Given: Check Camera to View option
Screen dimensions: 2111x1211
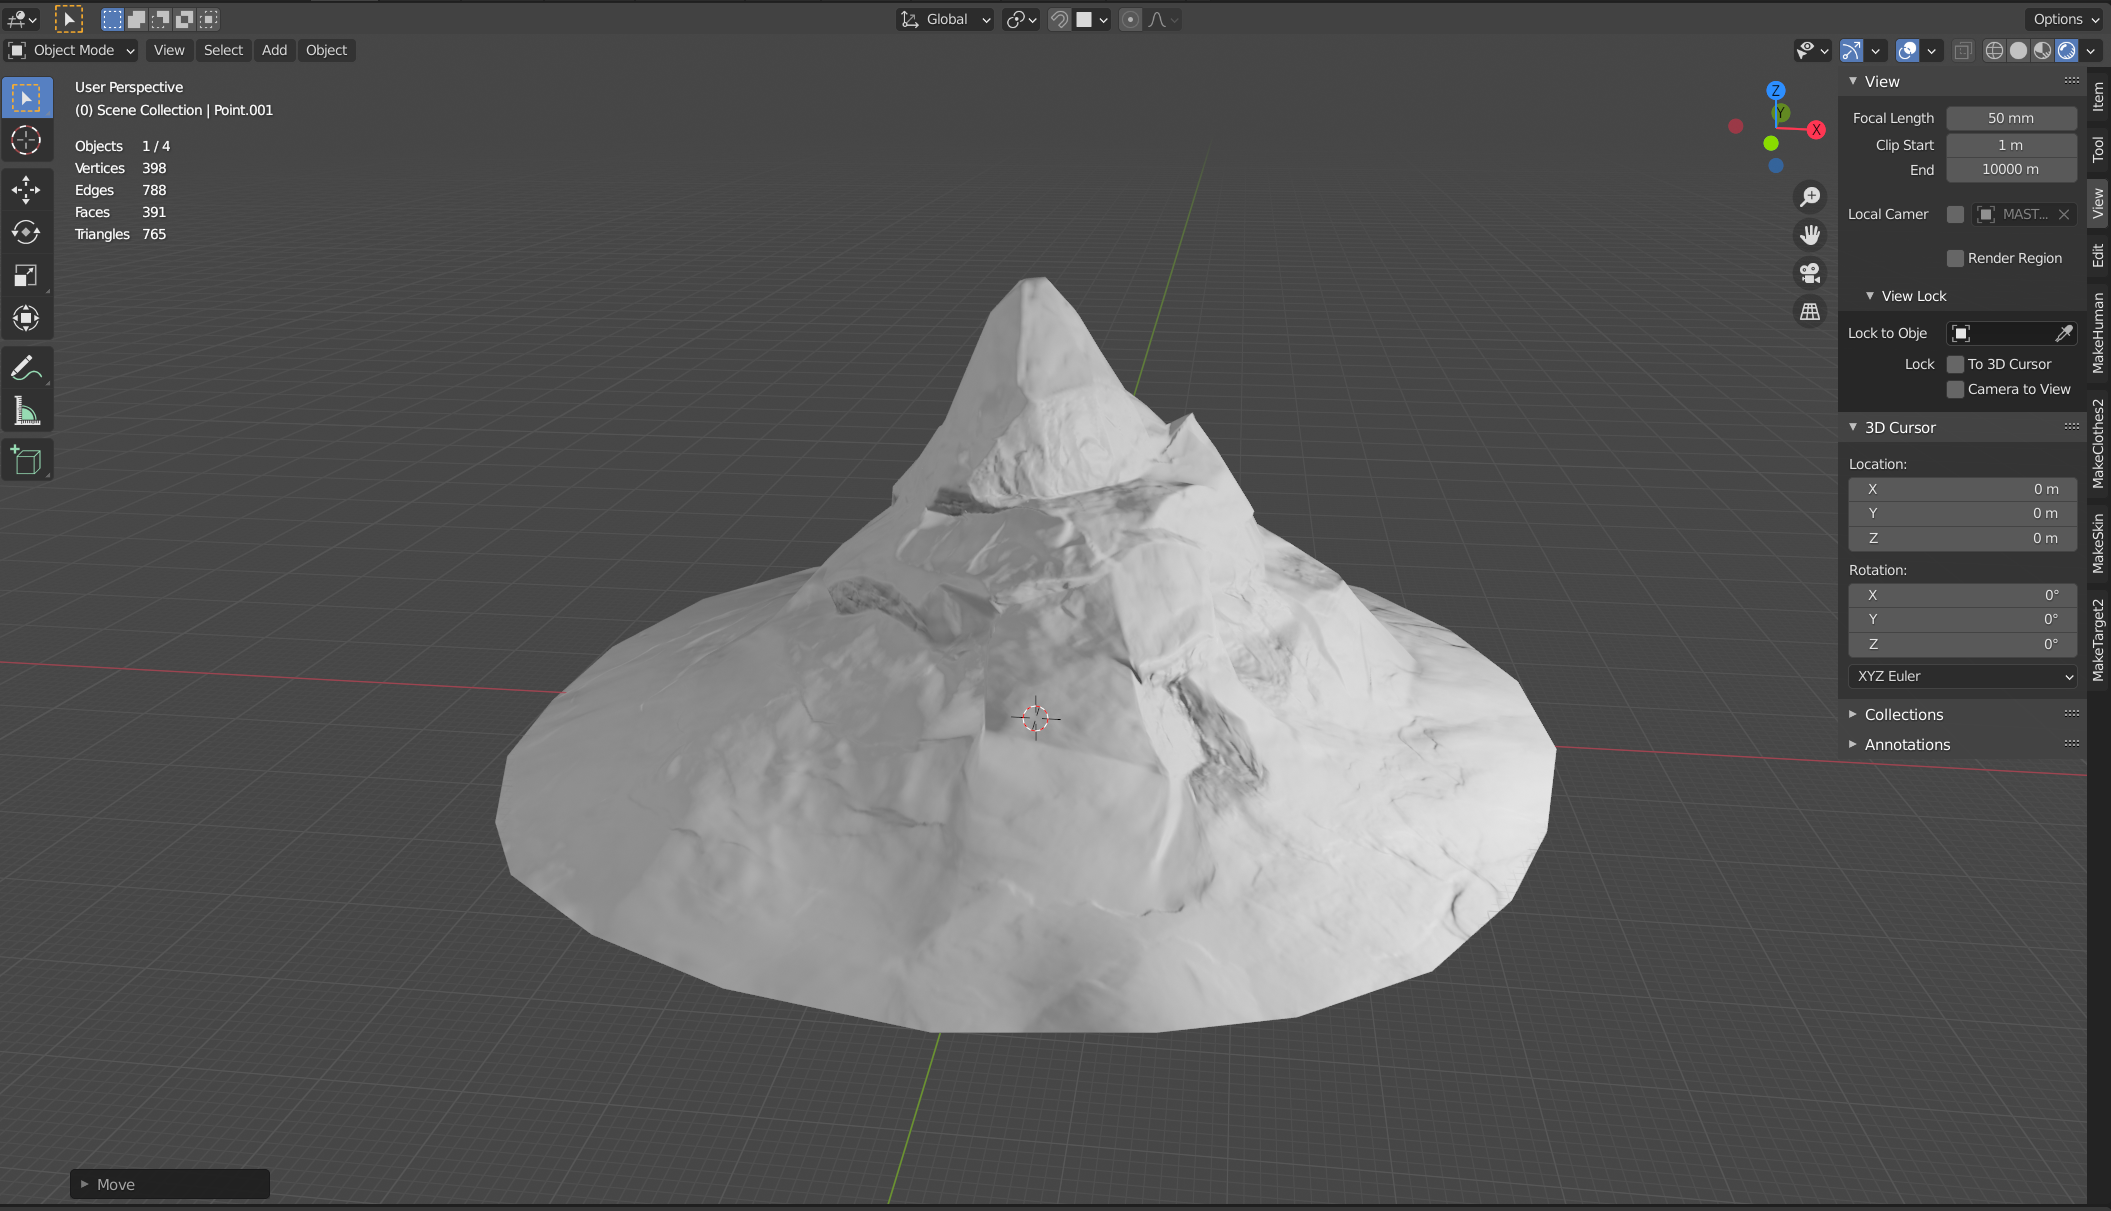Looking at the screenshot, I should [x=1955, y=389].
